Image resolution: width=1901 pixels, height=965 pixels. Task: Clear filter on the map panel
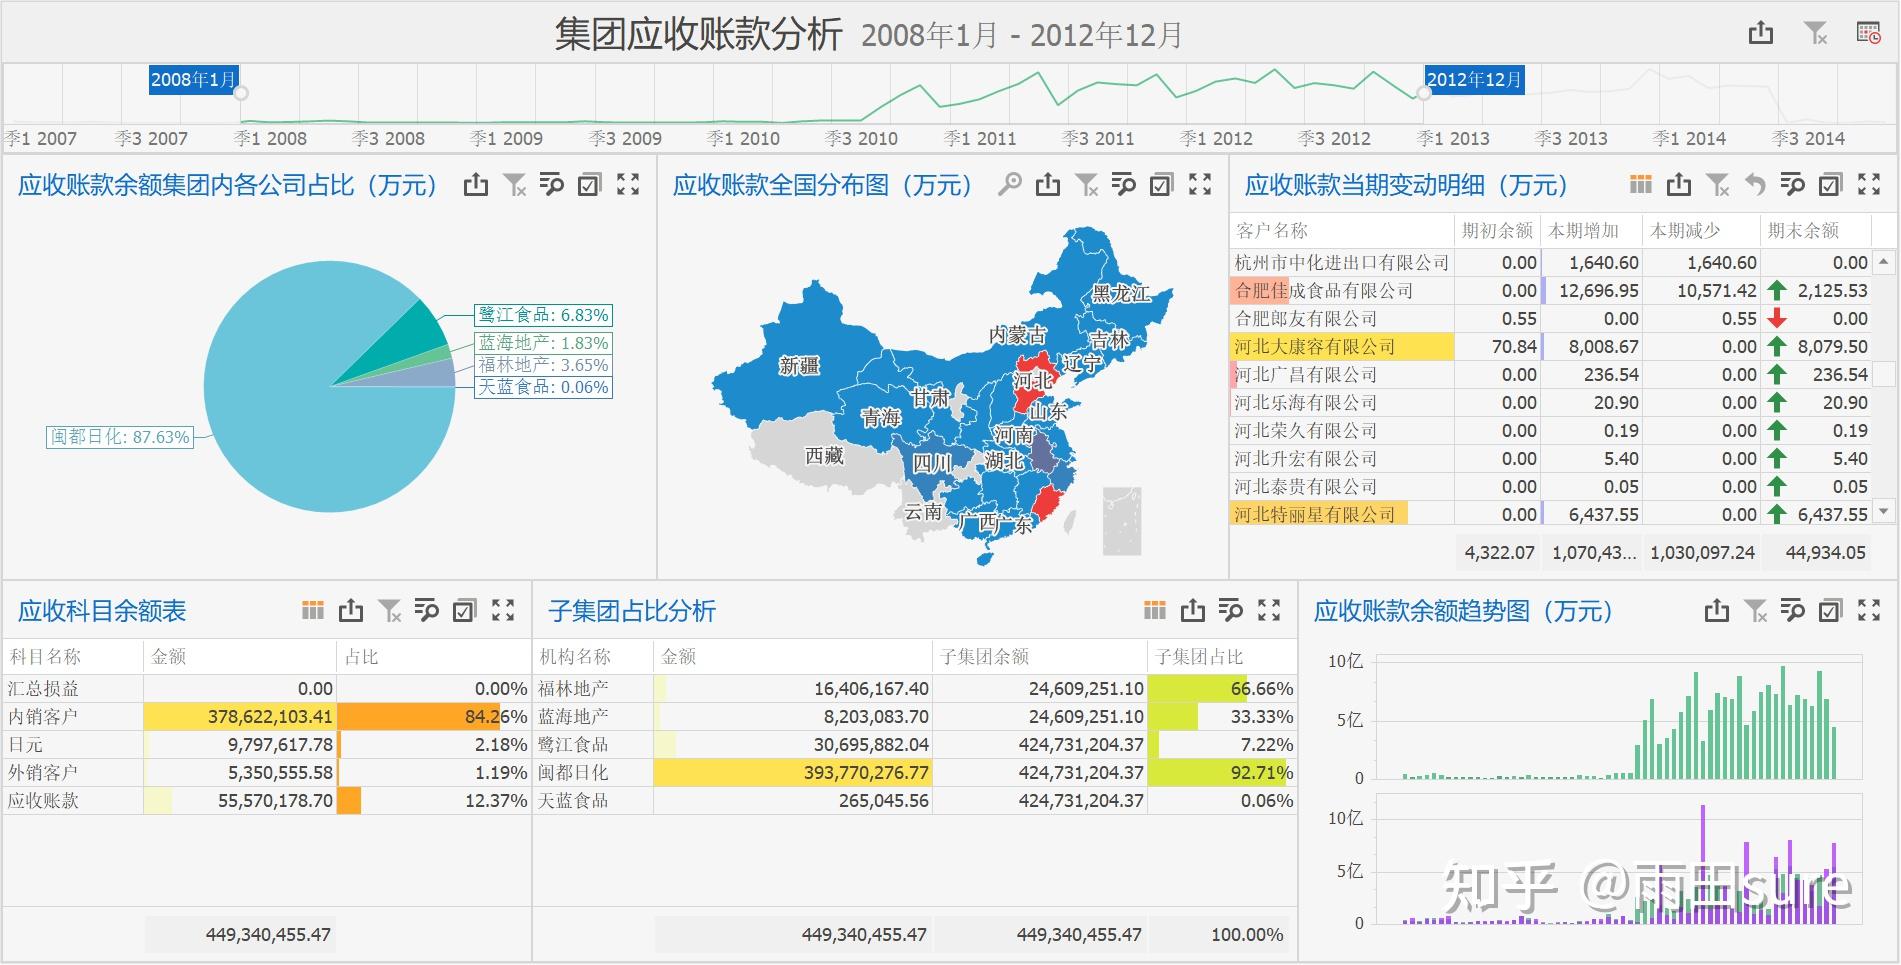(x=1086, y=184)
